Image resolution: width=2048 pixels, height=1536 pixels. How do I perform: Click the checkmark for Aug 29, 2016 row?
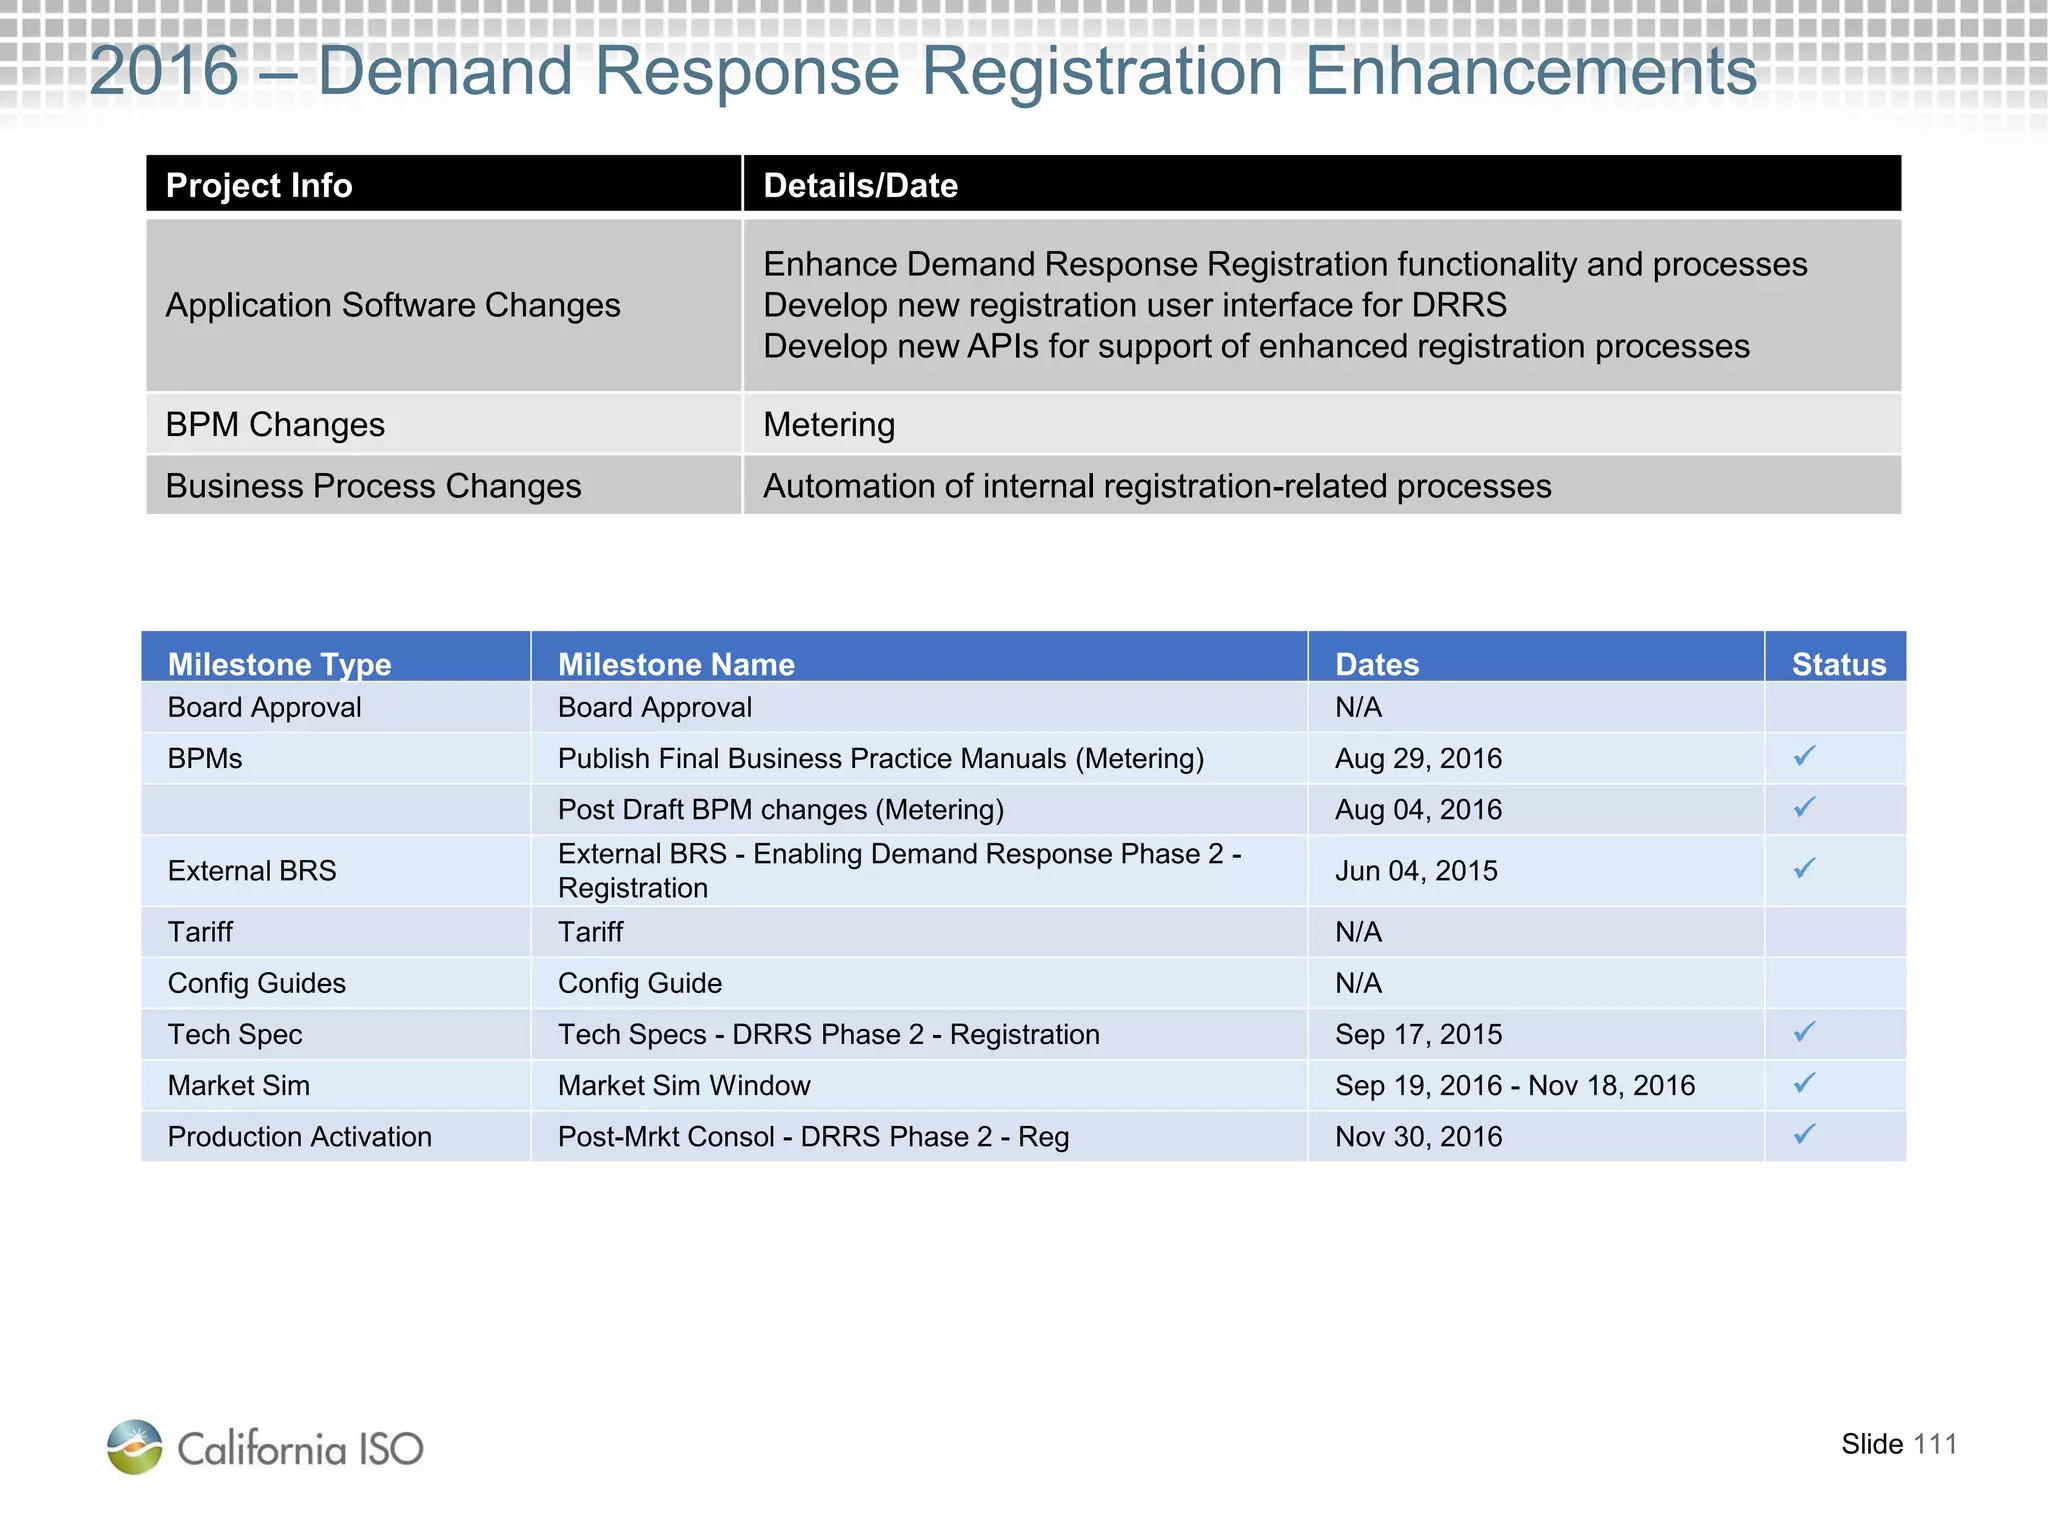click(1804, 756)
